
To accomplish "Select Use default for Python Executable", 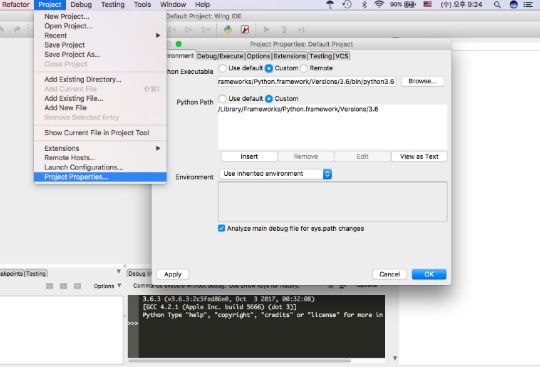I will click(x=223, y=68).
